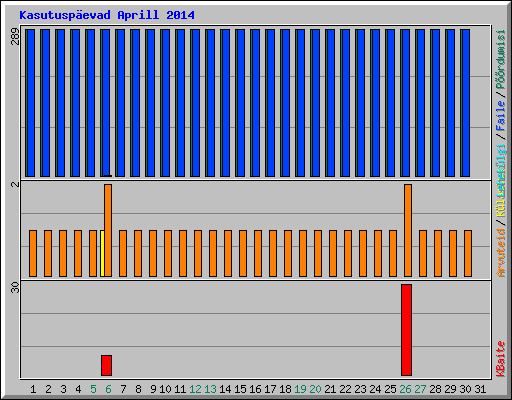Click the 289 maximum value axis label
Viewport: 512px width, 400px height.
15,37
